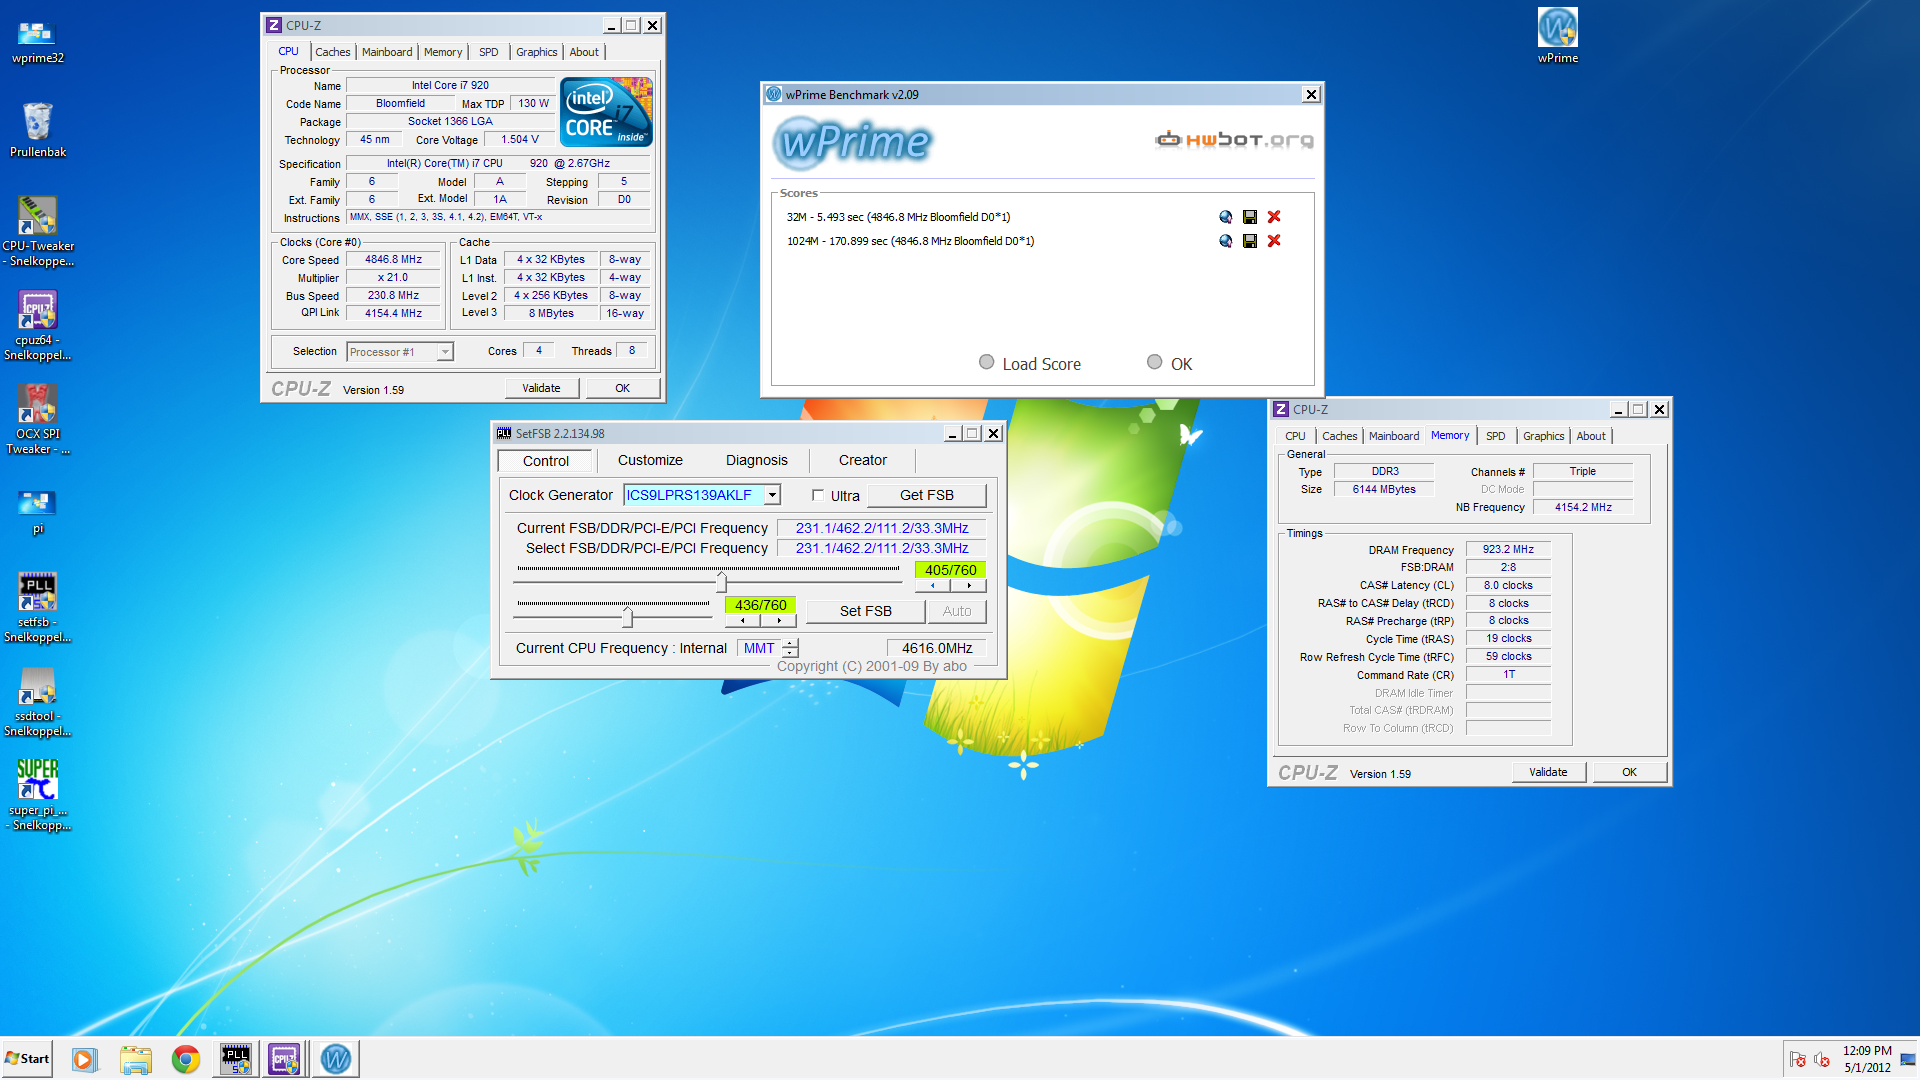Expand the Clock Generator dropdown
Screen dimensions: 1920x1080
click(772, 495)
